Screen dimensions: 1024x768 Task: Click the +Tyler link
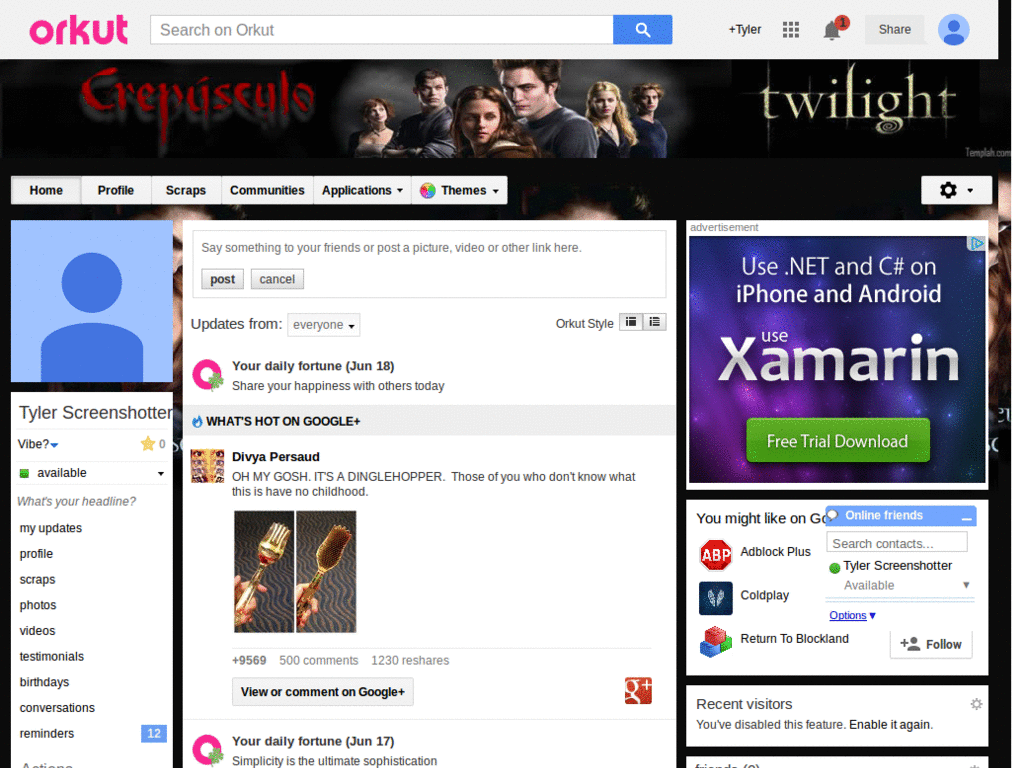coord(745,29)
